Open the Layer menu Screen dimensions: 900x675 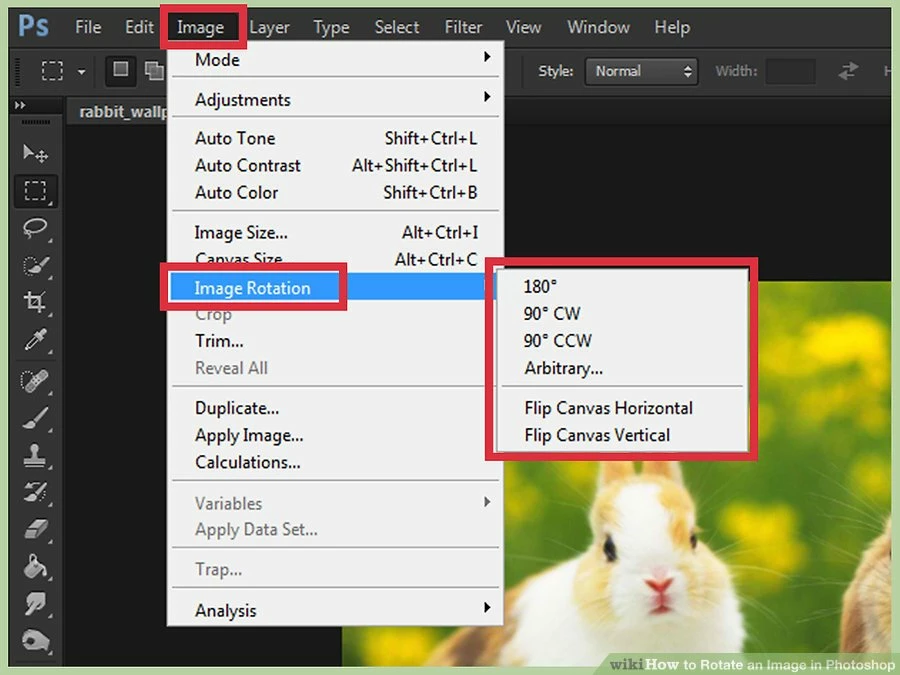[269, 27]
